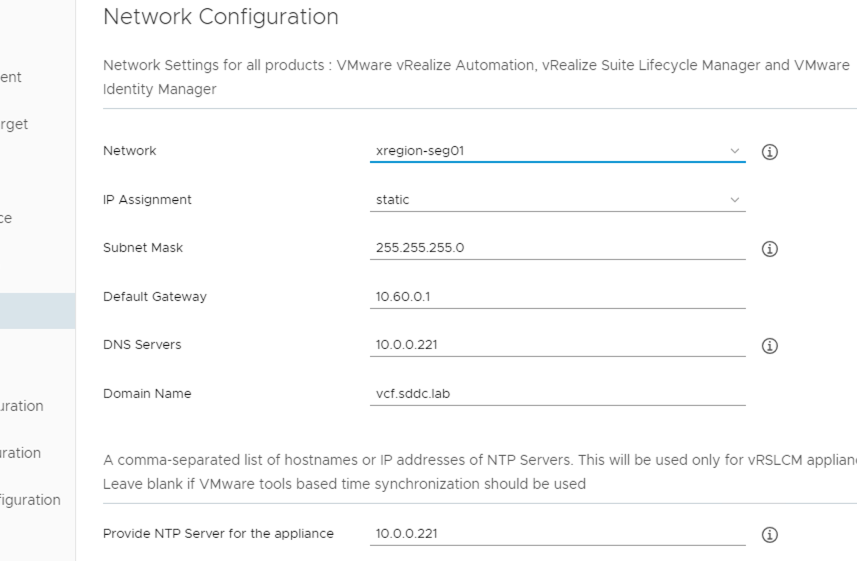Jump to the sidebar step ending in "ce"
This screenshot has width=857, height=561.
(7, 219)
